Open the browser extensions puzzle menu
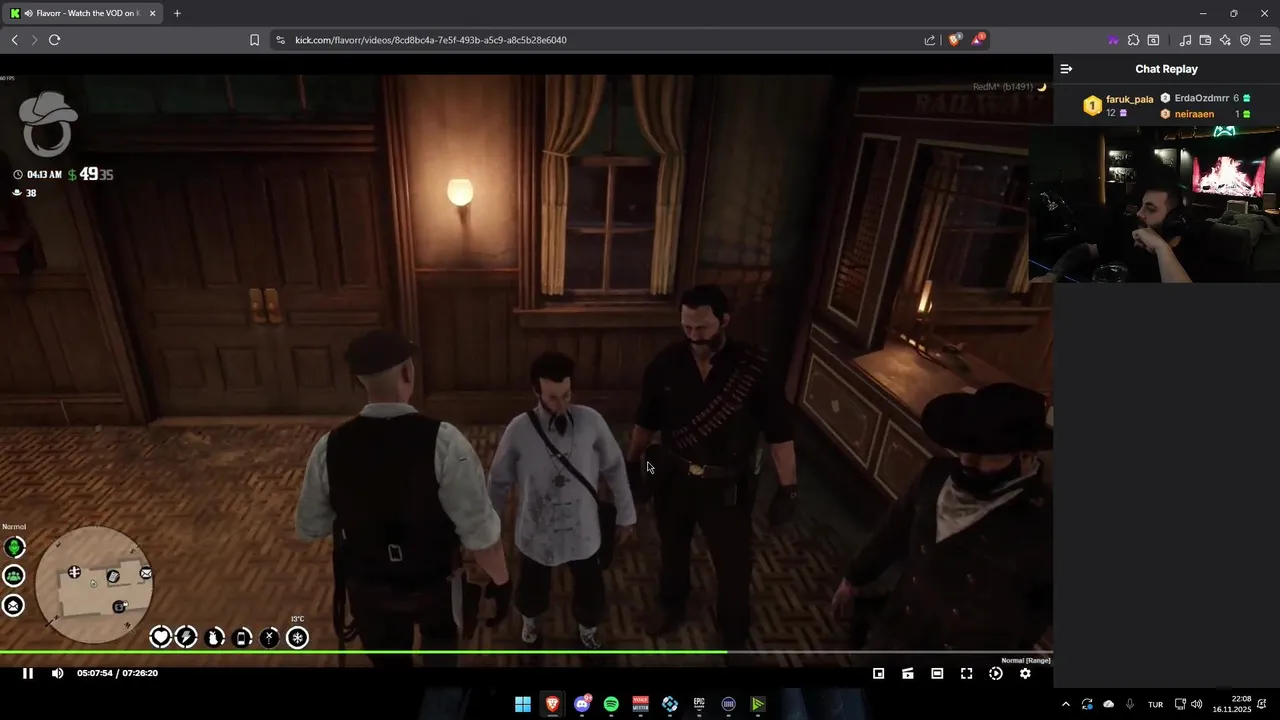Image resolution: width=1280 pixels, height=720 pixels. [1133, 40]
